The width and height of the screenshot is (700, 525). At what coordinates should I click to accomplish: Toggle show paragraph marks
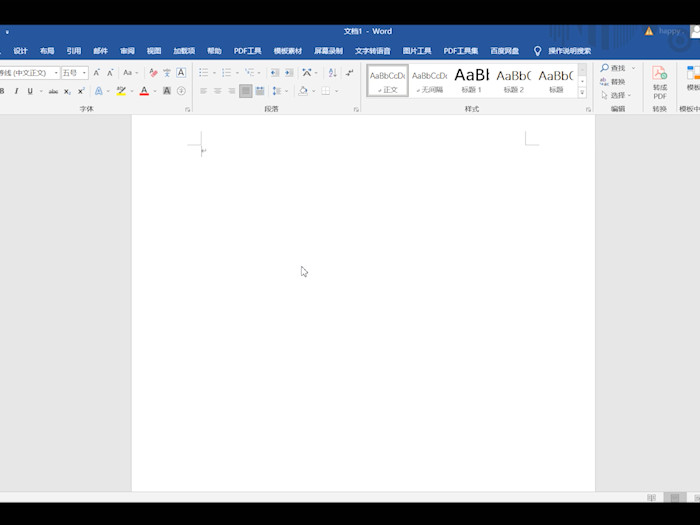(x=350, y=72)
